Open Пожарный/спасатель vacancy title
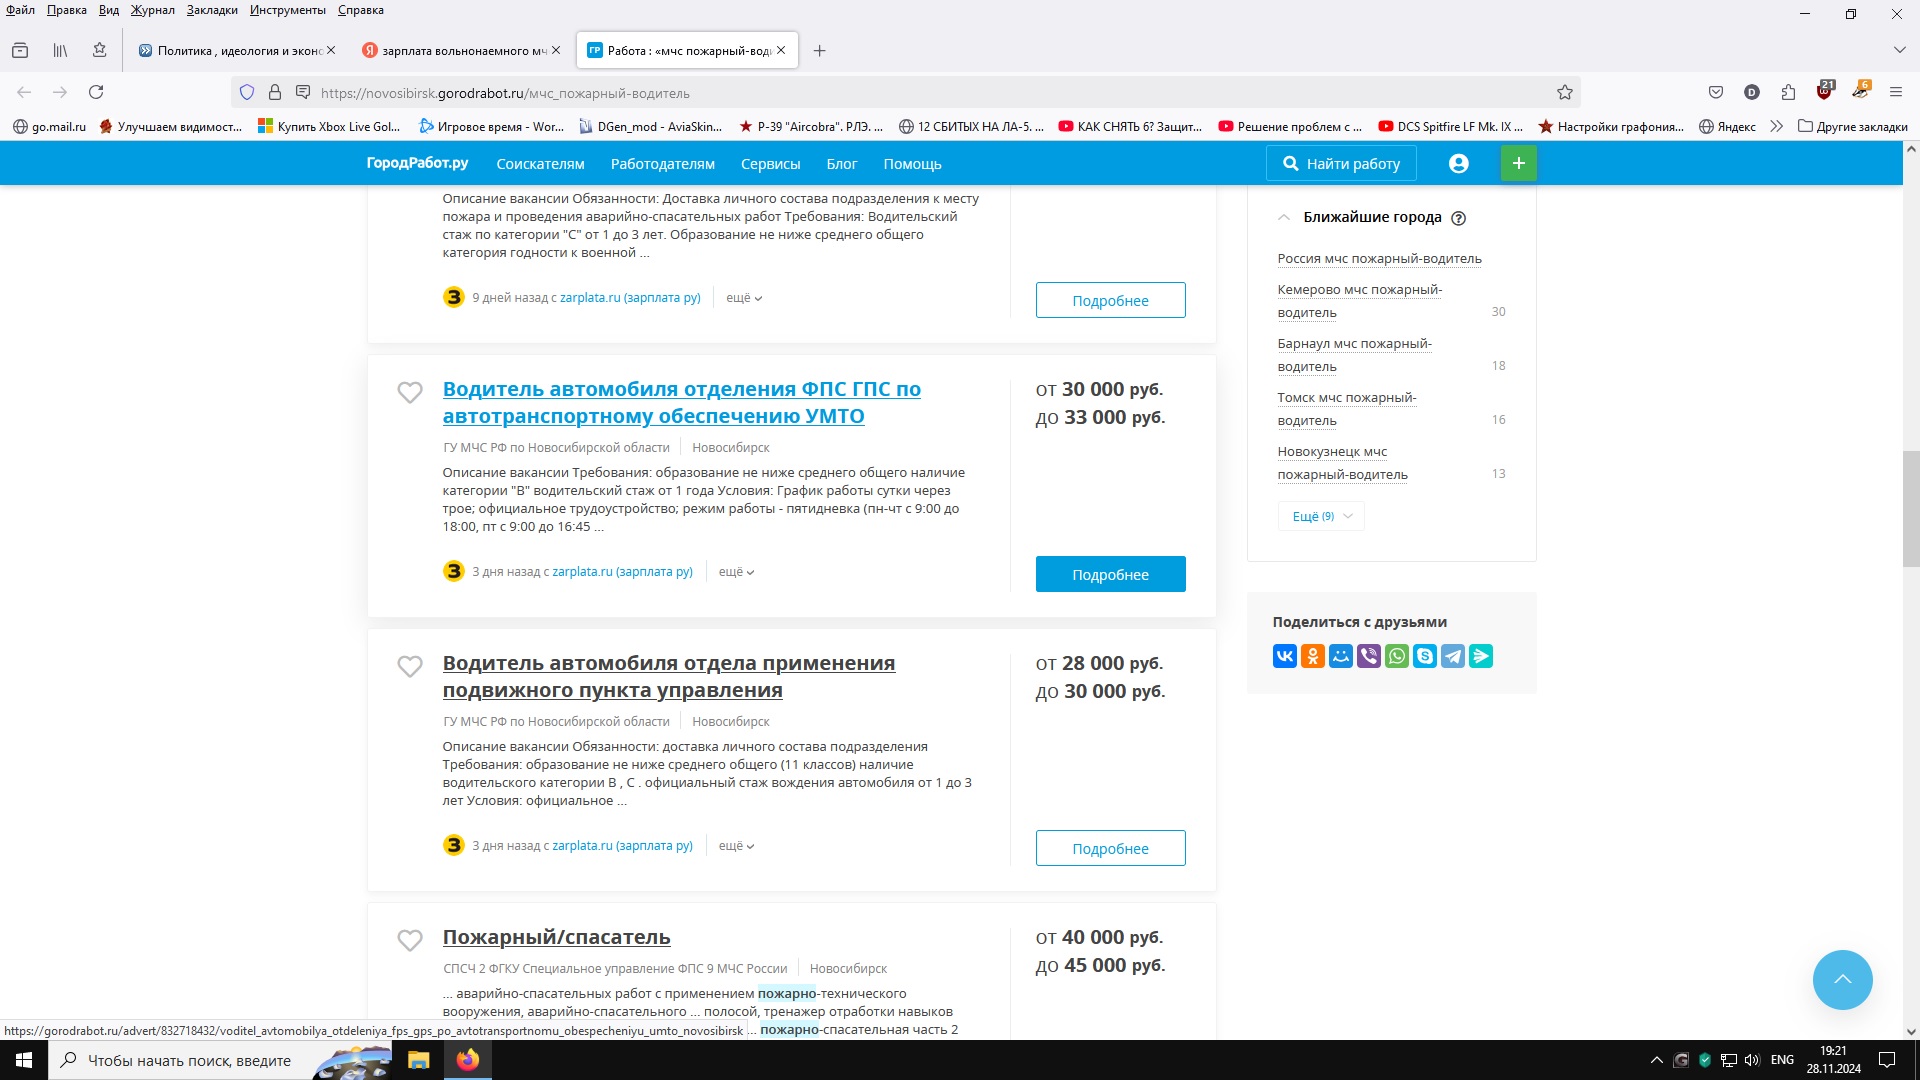 556,938
